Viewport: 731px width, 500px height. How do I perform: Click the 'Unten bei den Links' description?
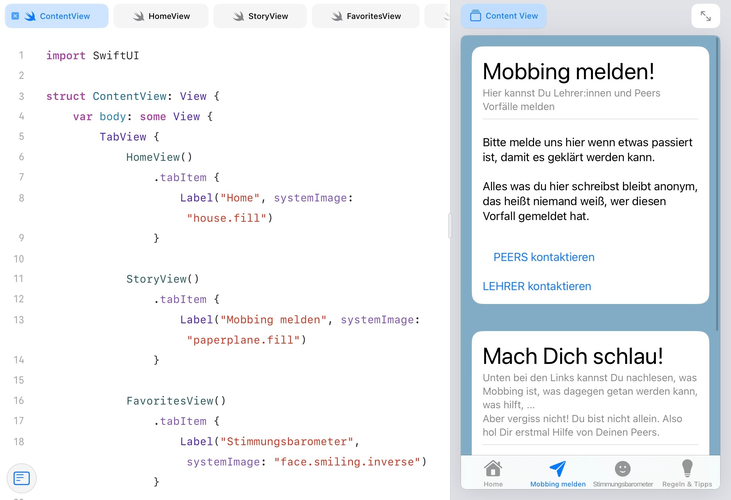click(x=590, y=391)
